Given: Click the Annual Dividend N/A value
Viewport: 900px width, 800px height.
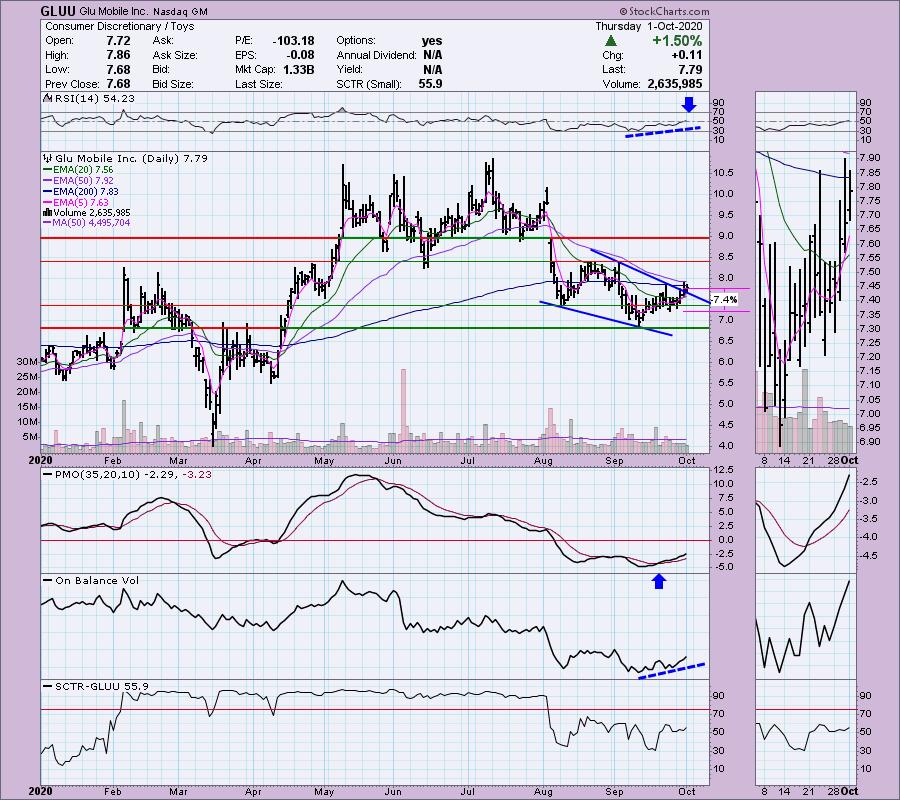Looking at the screenshot, I should coord(433,55).
